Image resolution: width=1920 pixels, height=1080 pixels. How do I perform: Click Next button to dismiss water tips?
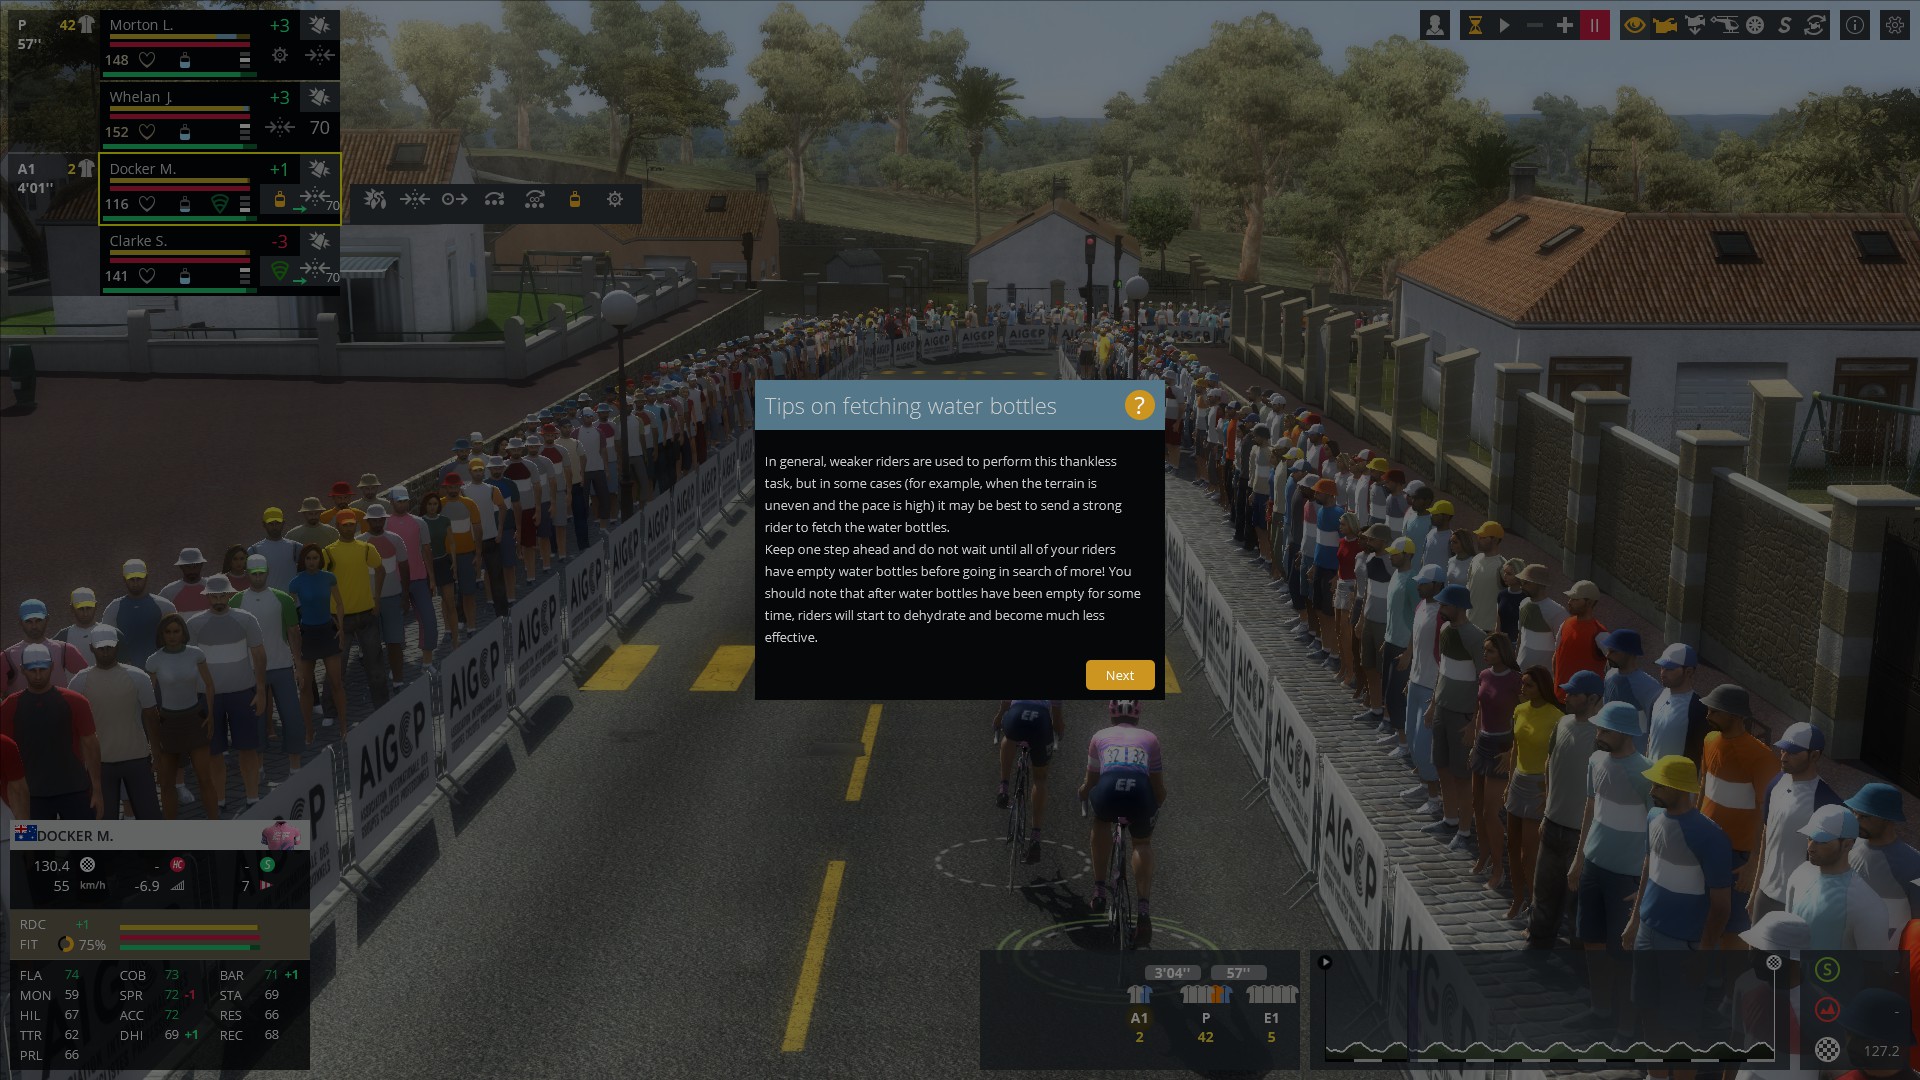point(1120,674)
